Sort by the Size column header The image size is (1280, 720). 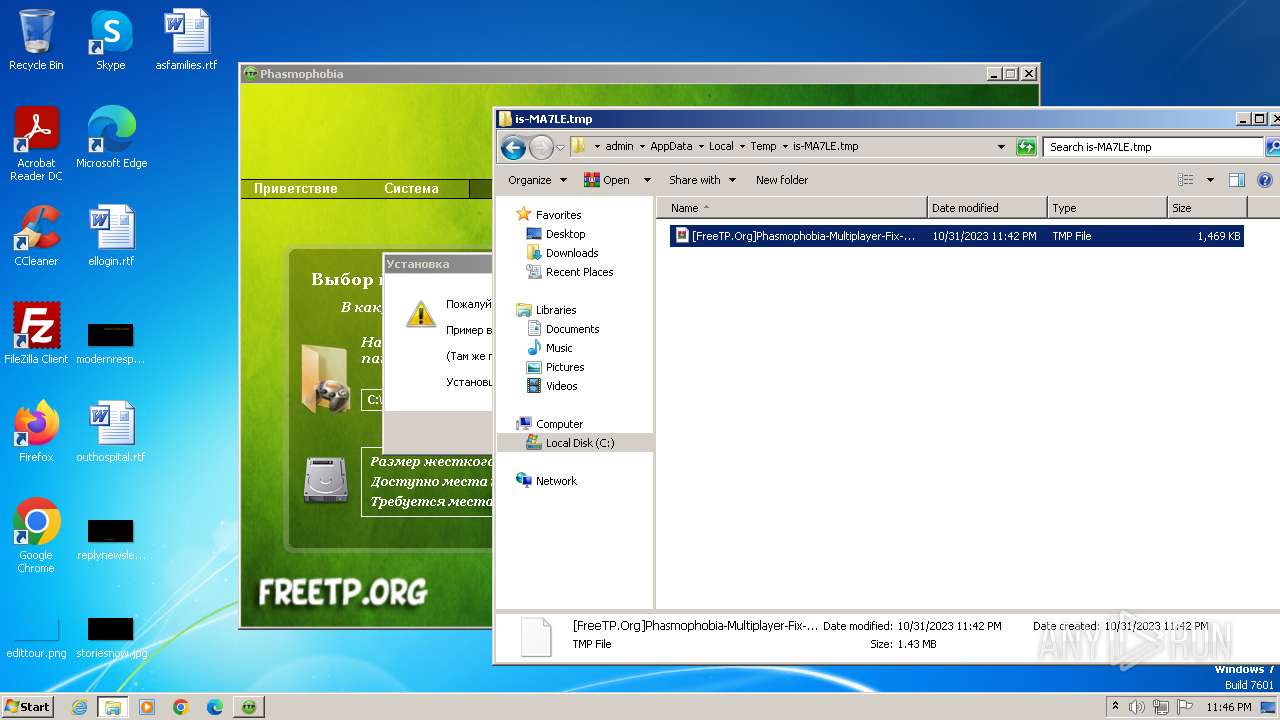[x=1206, y=208]
